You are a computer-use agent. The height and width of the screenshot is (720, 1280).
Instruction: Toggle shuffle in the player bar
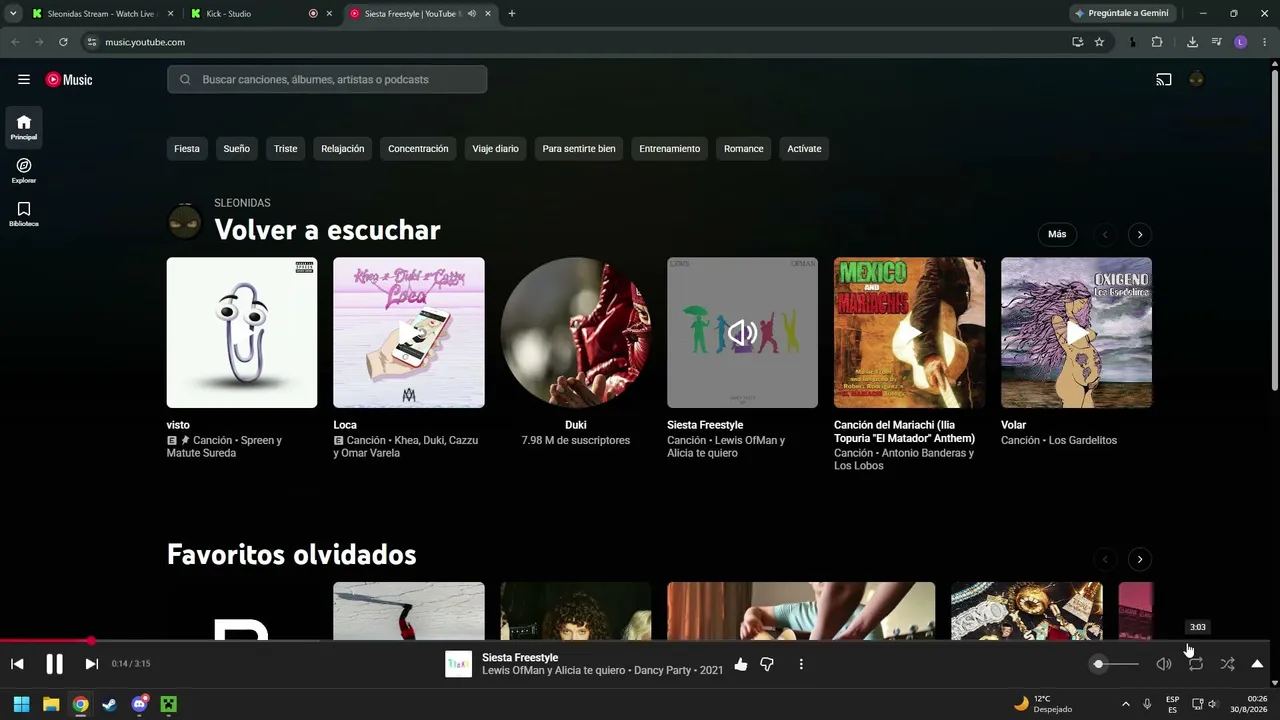pyautogui.click(x=1228, y=664)
